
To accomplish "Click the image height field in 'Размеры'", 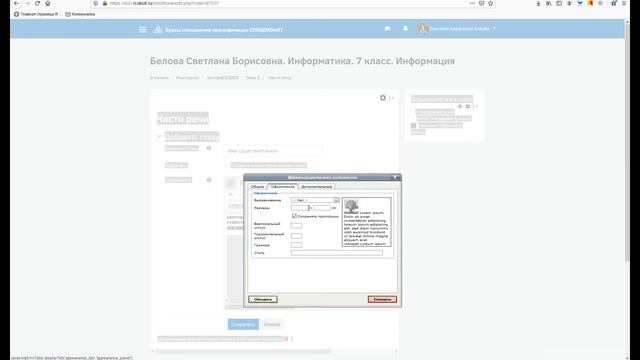I will 322,208.
